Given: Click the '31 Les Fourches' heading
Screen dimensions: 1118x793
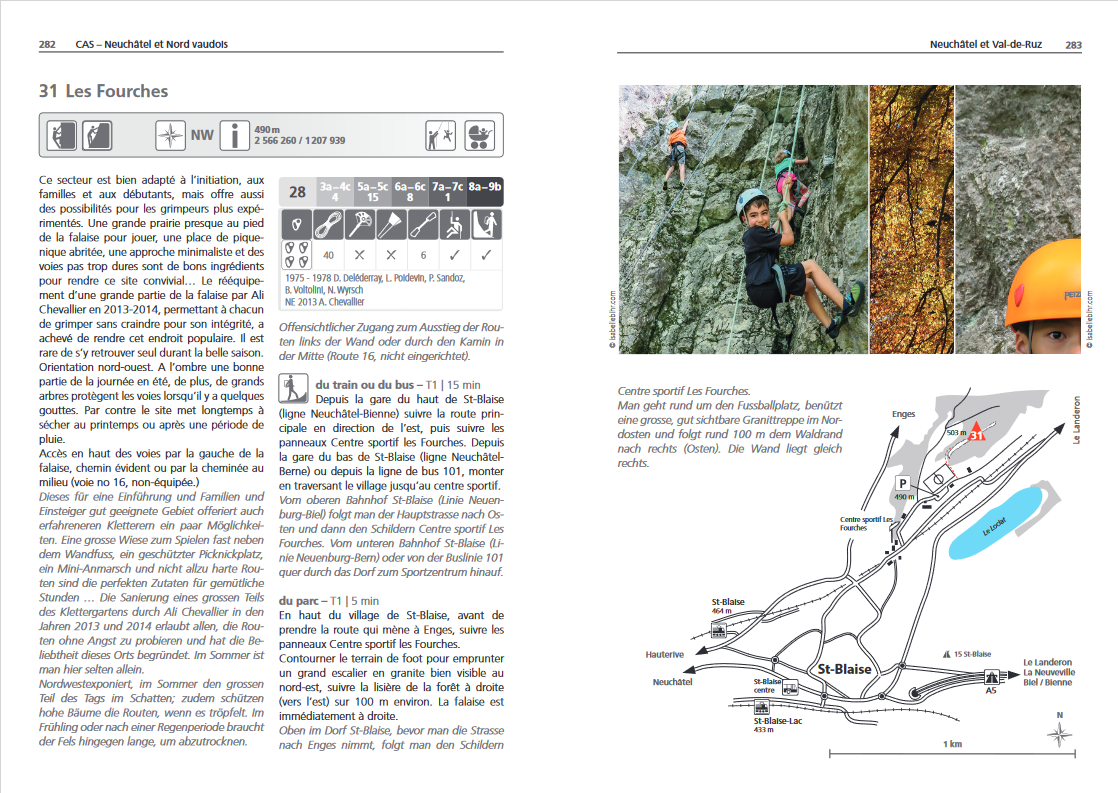Looking at the screenshot, I should click(x=103, y=91).
